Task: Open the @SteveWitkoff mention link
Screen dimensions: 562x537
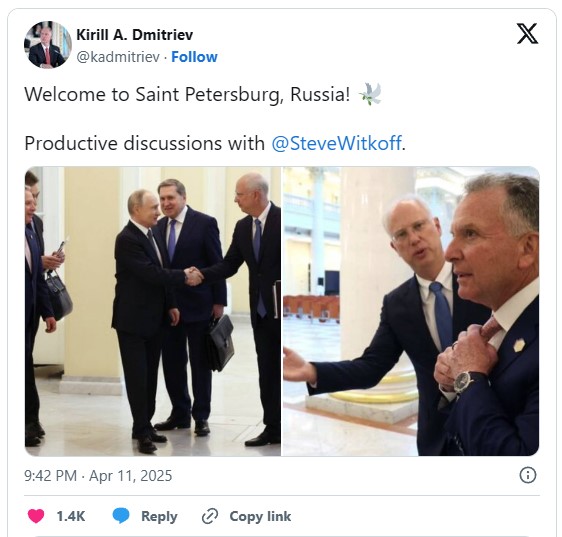Action: 336,143
